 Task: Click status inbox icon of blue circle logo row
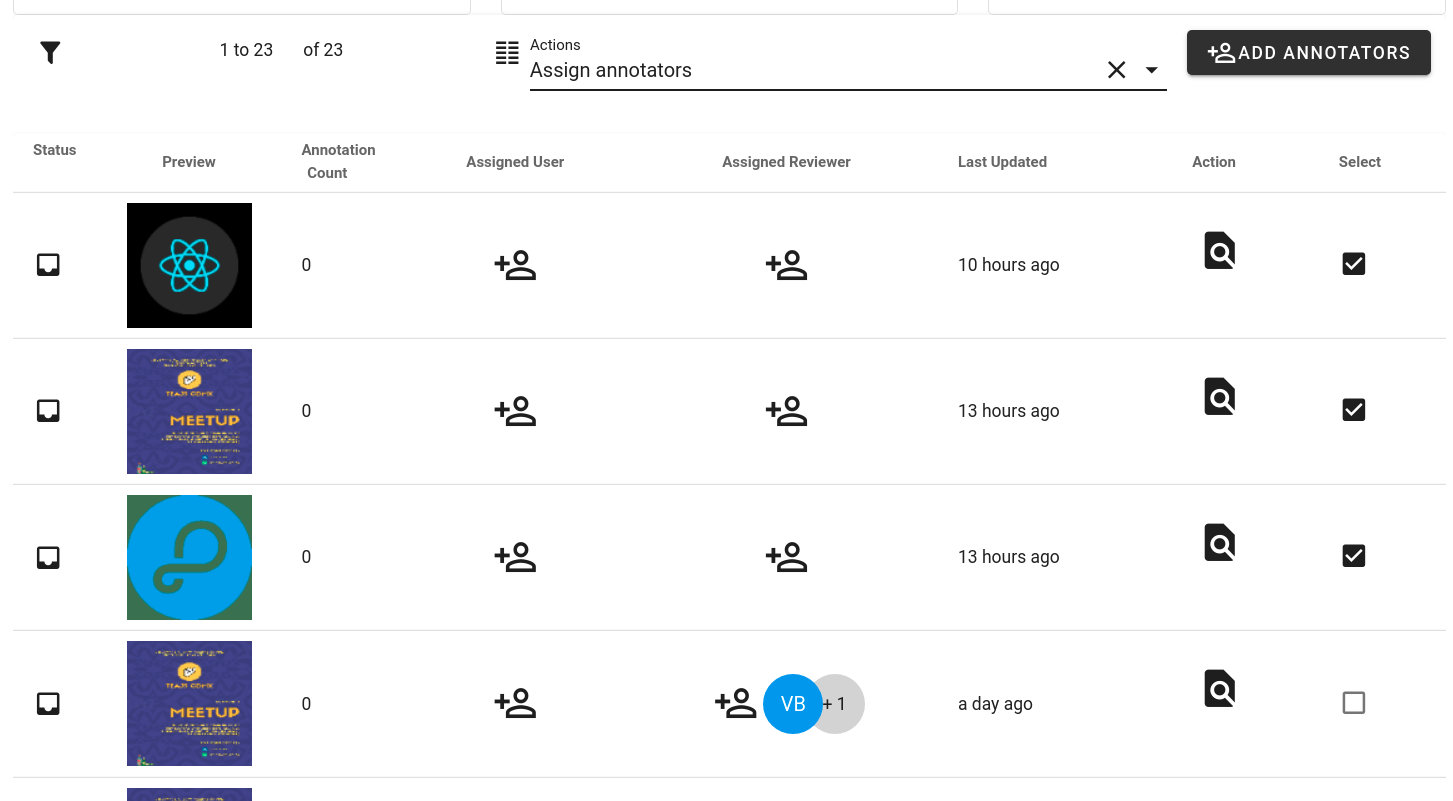pos(48,557)
